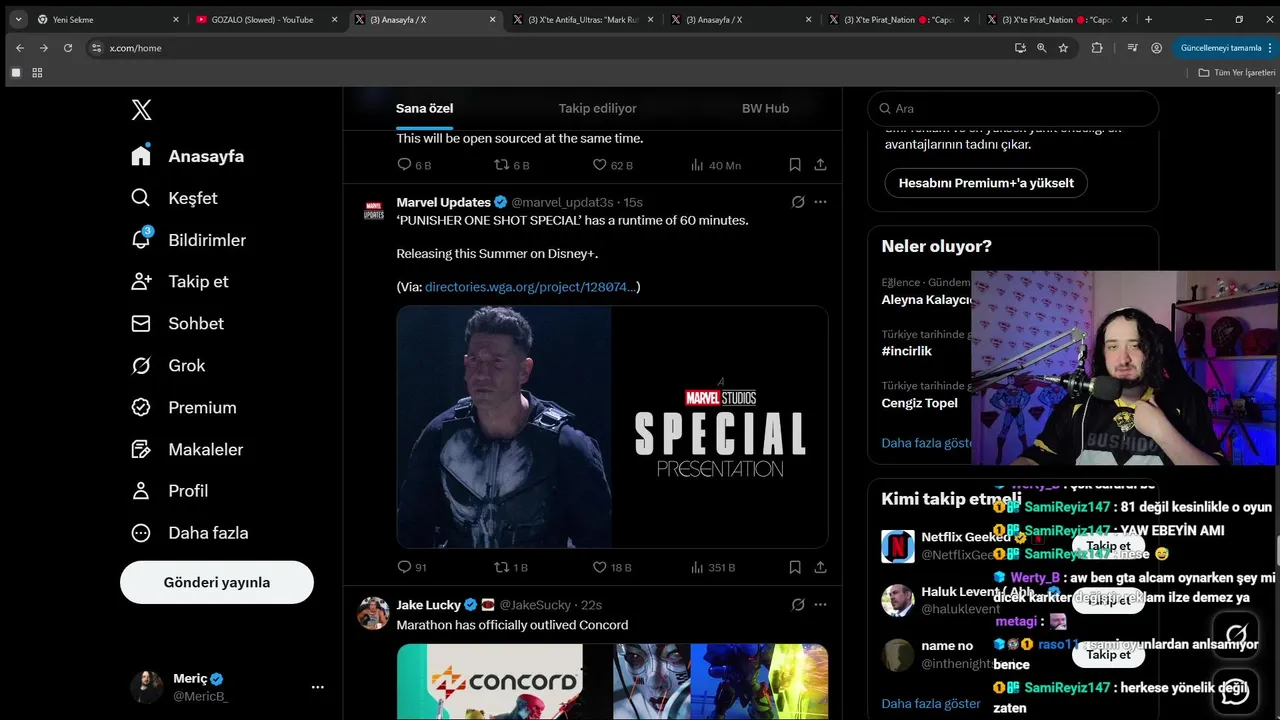Screen dimensions: 1280x720
Task: Click Ara search field
Action: pos(1013,108)
